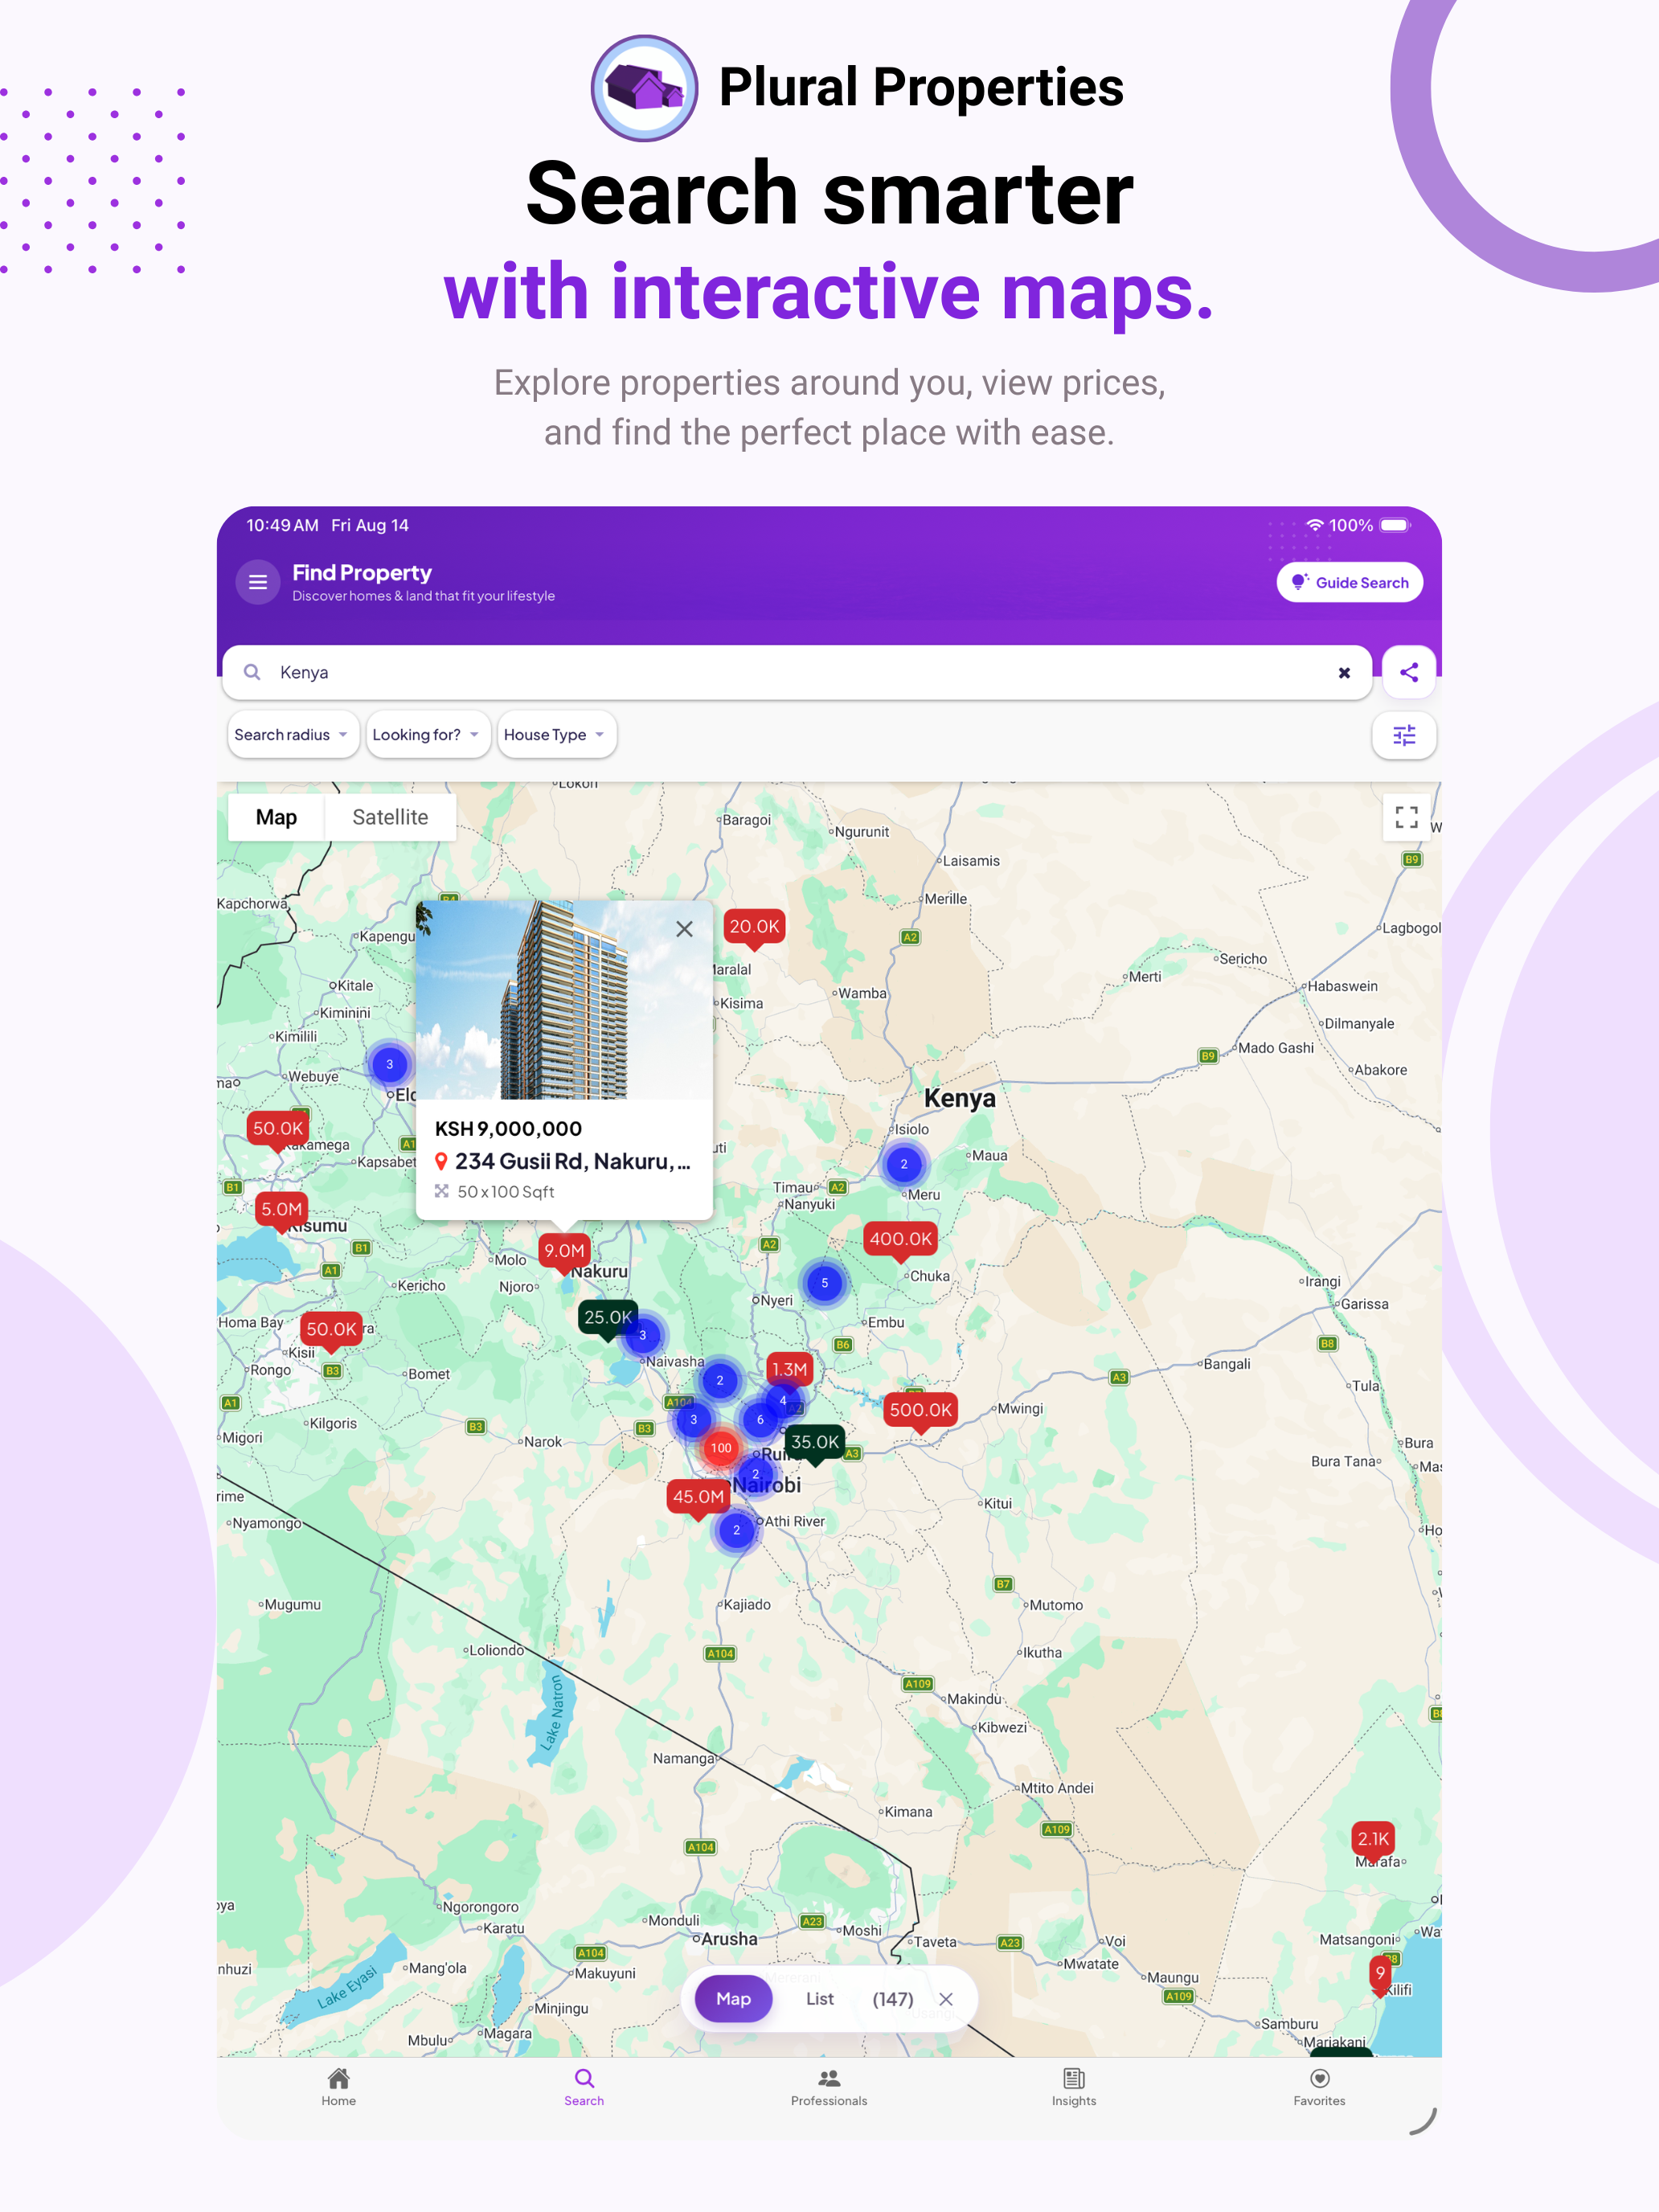Open the tower photo in the property popup

pyautogui.click(x=564, y=1000)
